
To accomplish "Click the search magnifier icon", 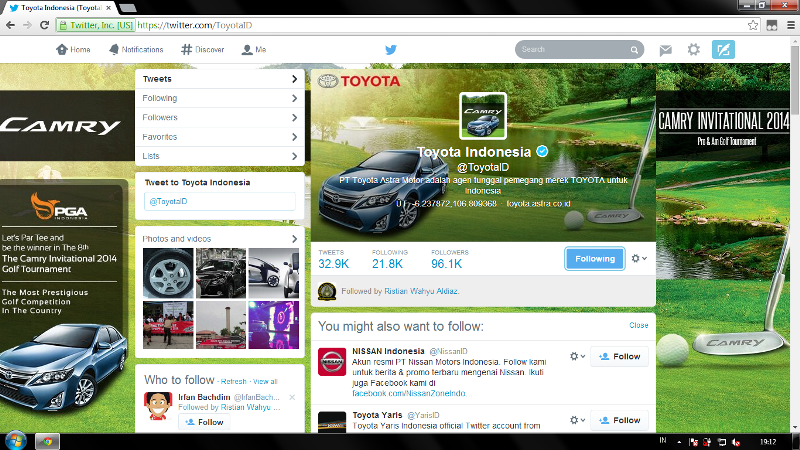I will click(x=634, y=49).
